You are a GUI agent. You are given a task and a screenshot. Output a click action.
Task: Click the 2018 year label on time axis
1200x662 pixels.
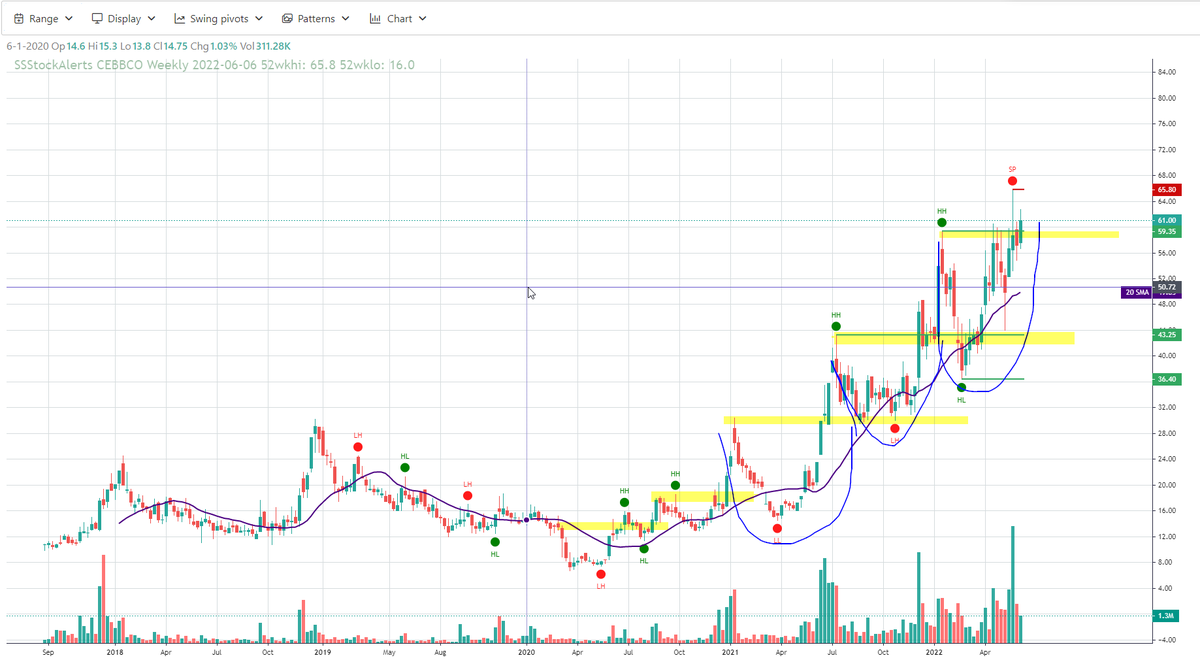coord(115,651)
